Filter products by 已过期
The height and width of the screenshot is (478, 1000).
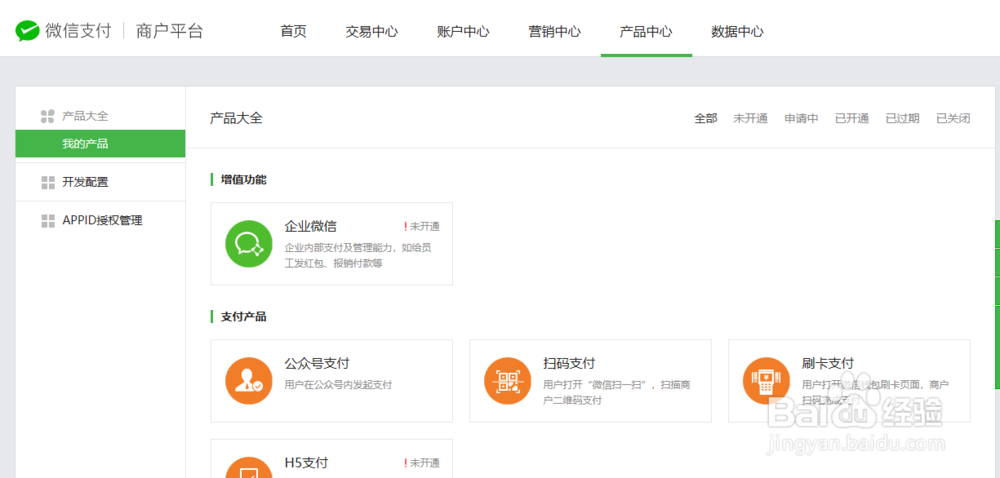pos(902,118)
